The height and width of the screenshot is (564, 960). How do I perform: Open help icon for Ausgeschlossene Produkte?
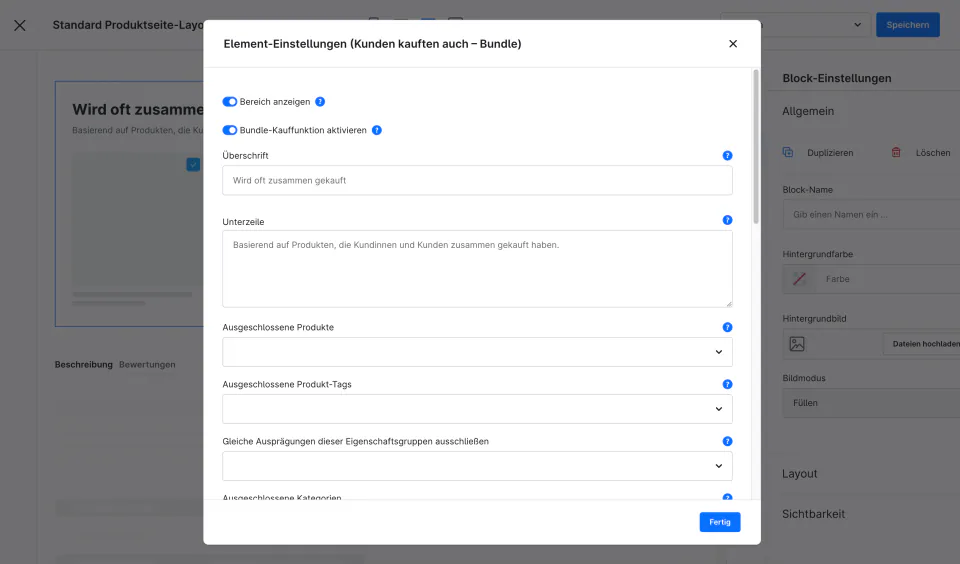pos(727,327)
